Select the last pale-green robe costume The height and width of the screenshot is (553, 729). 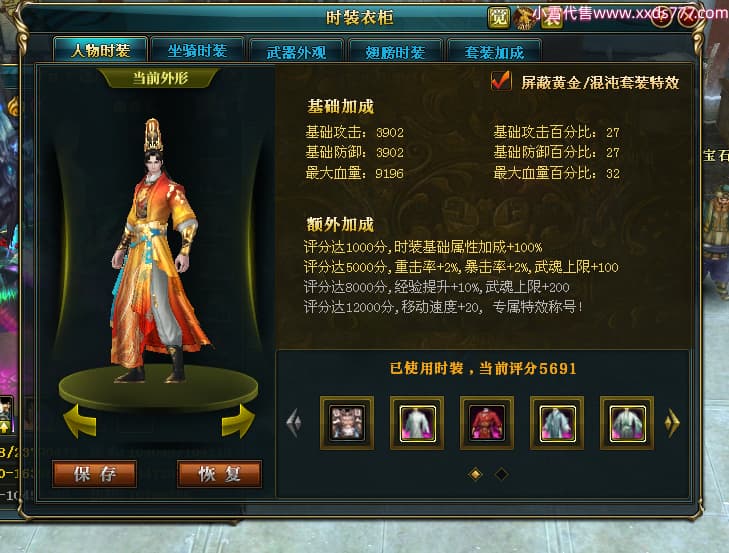pos(627,423)
